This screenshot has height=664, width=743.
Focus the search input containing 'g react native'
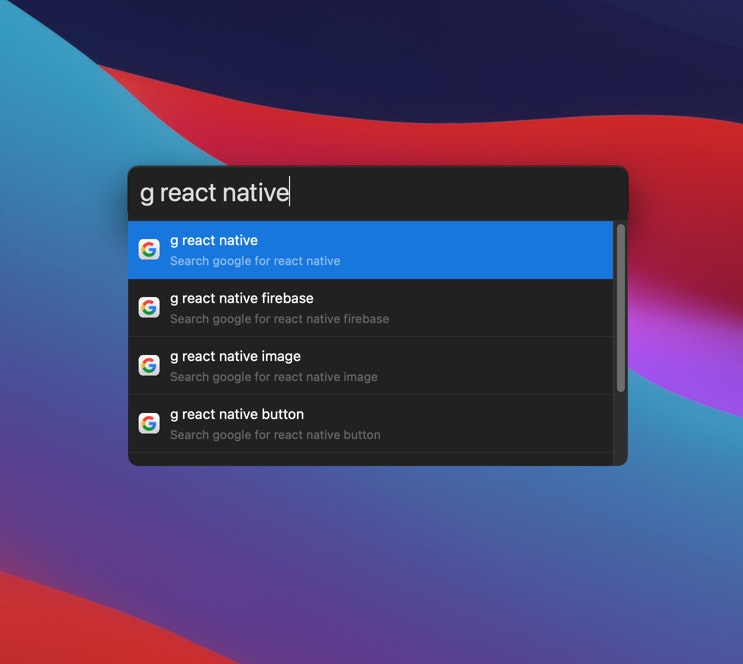coord(378,193)
